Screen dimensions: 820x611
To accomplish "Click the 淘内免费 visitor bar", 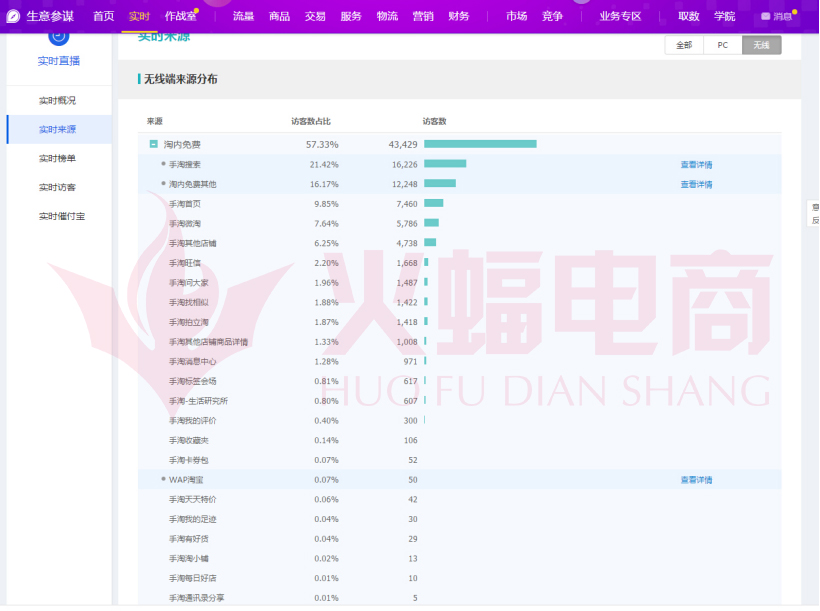I will pyautogui.click(x=480, y=144).
